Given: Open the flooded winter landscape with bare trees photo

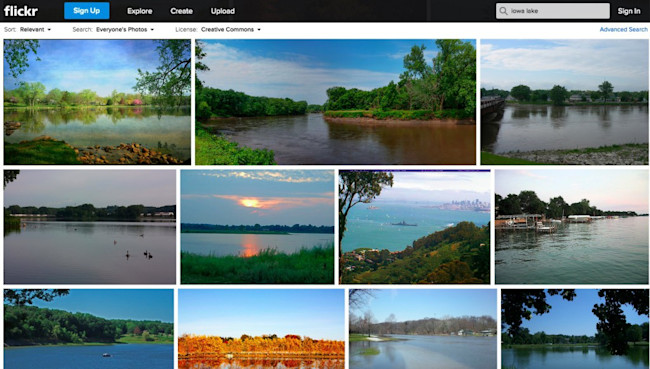Looking at the screenshot, I should (423, 329).
